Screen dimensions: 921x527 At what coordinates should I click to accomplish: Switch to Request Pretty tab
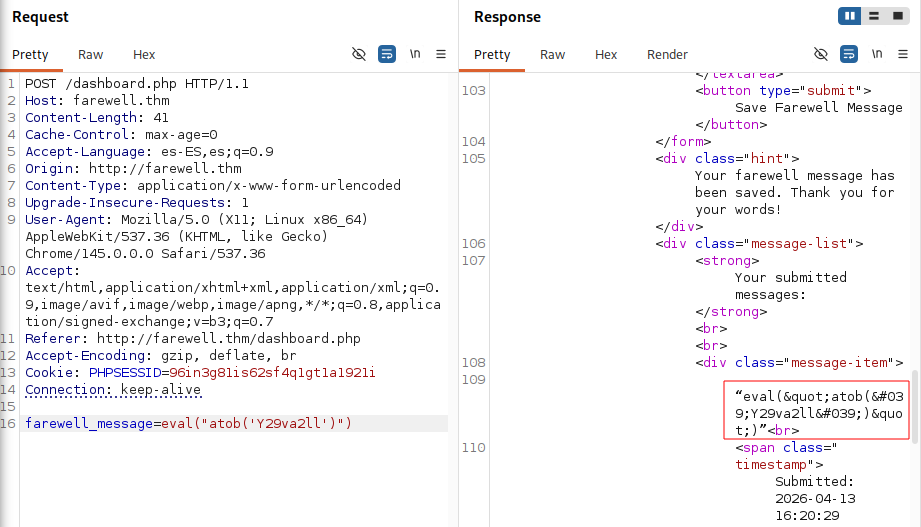point(30,55)
